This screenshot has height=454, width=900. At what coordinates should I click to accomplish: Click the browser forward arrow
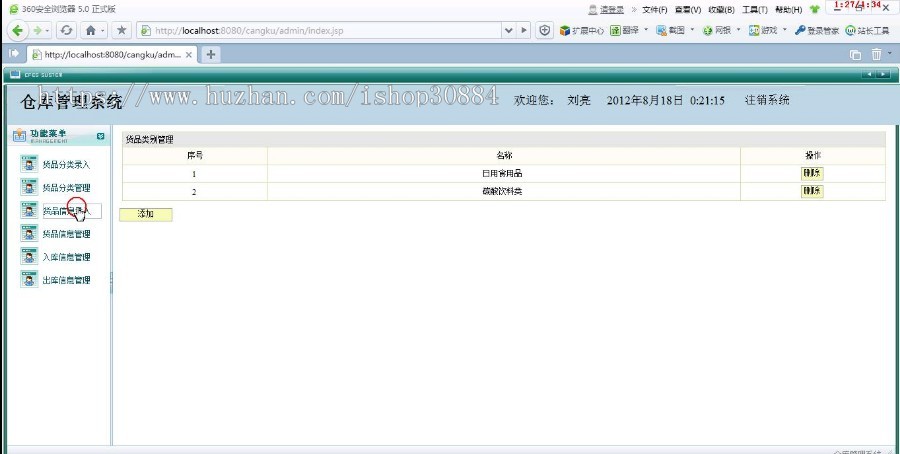coord(37,30)
